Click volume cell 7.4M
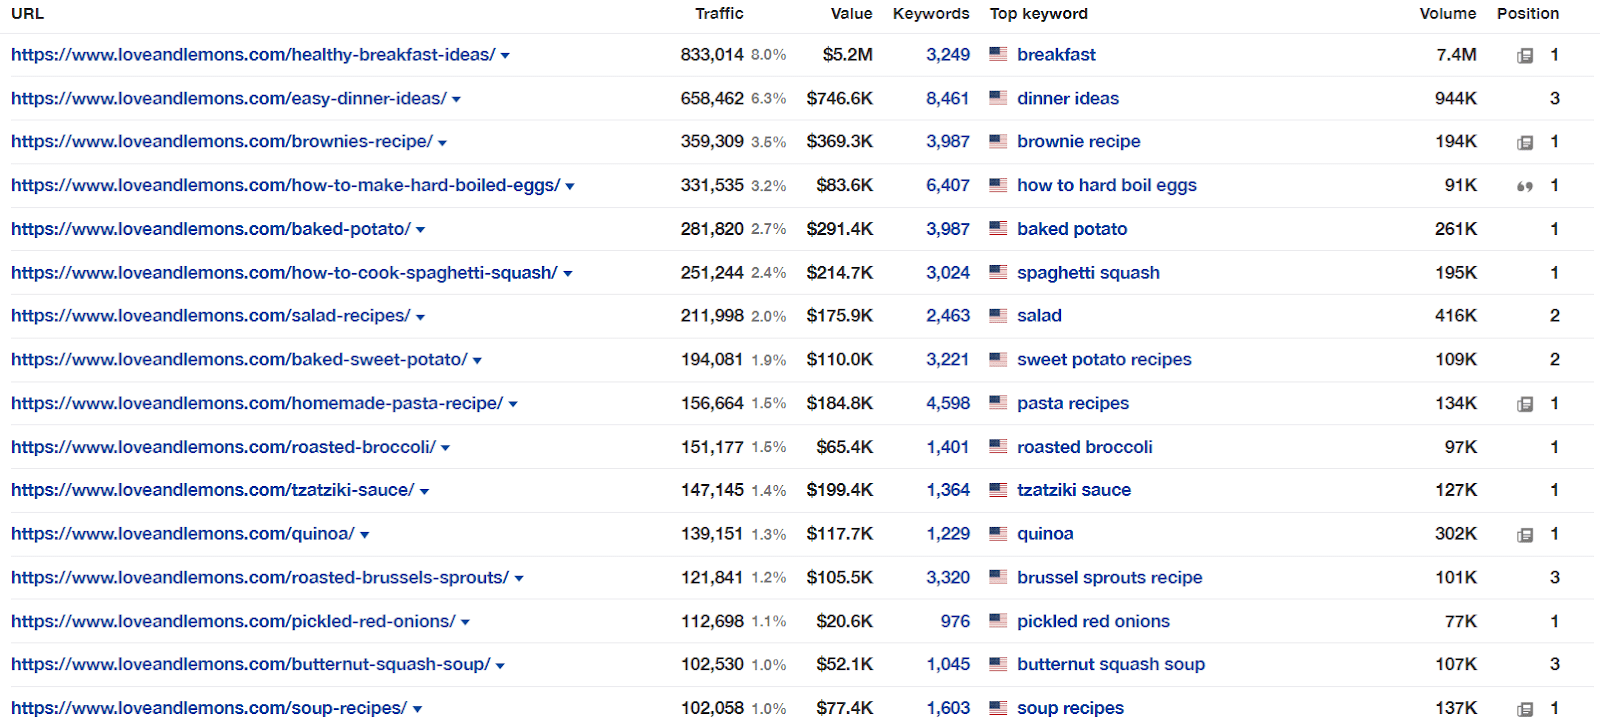 pos(1456,54)
